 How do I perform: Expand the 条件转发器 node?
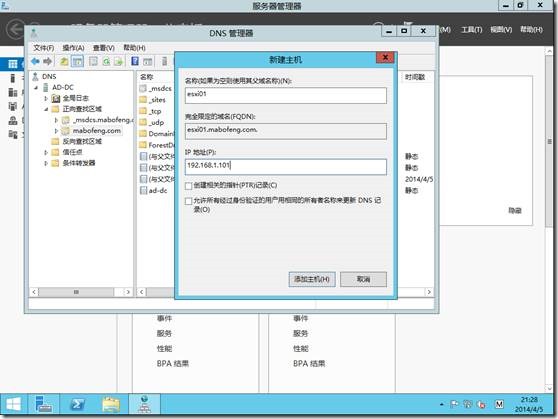point(46,163)
